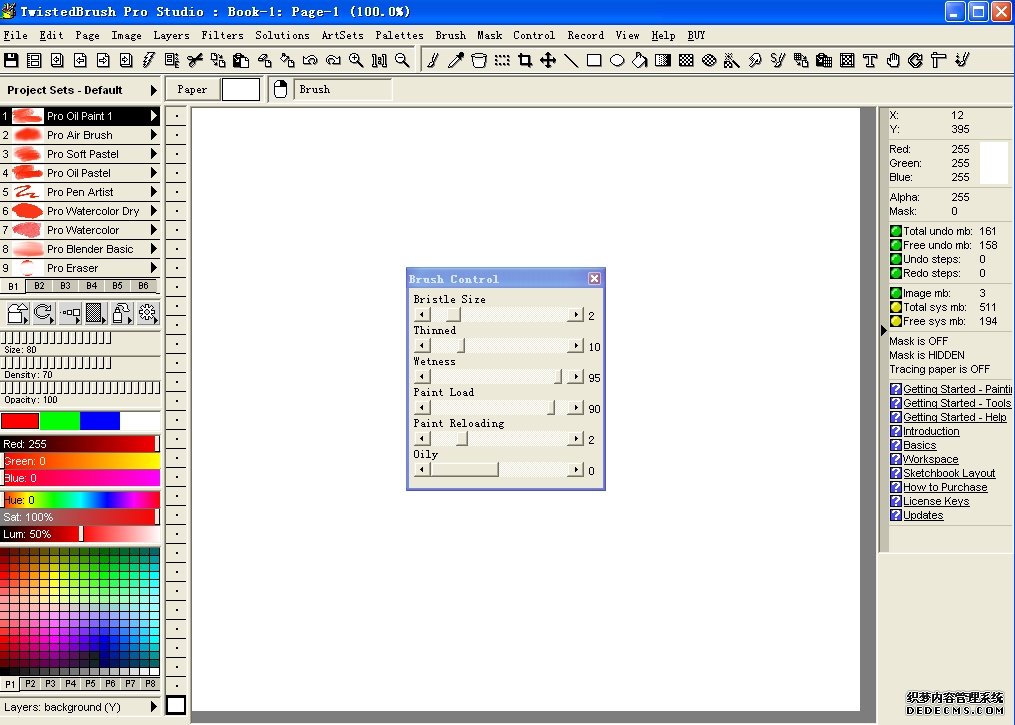The image size is (1015, 725).
Task: Open the Layers background flyout arrow
Action: (153, 707)
